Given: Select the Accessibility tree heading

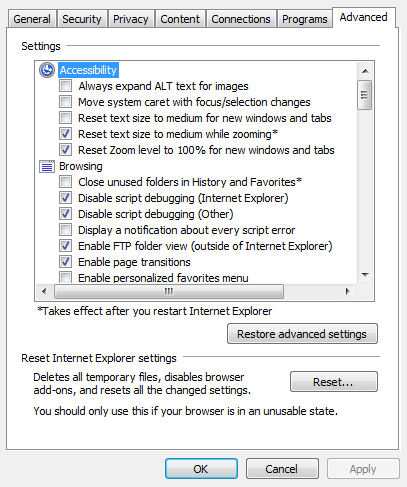Looking at the screenshot, I should tap(88, 70).
